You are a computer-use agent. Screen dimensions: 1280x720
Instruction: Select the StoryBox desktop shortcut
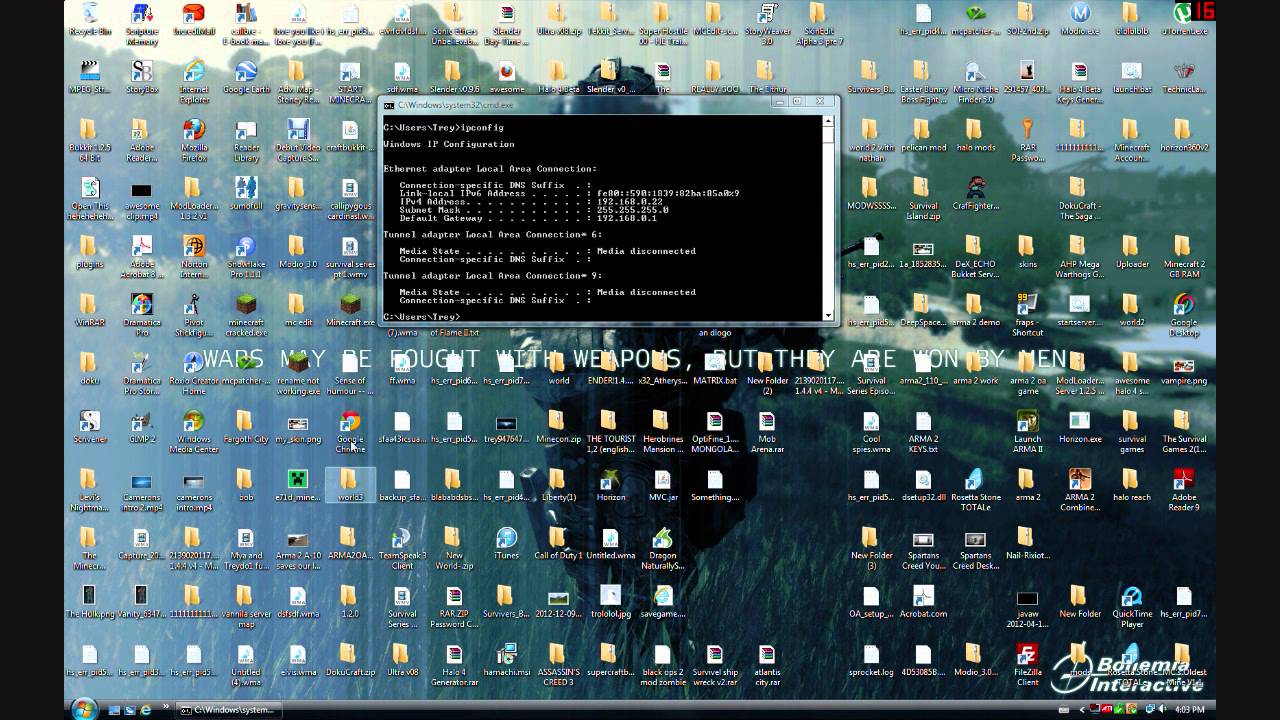pyautogui.click(x=142, y=77)
